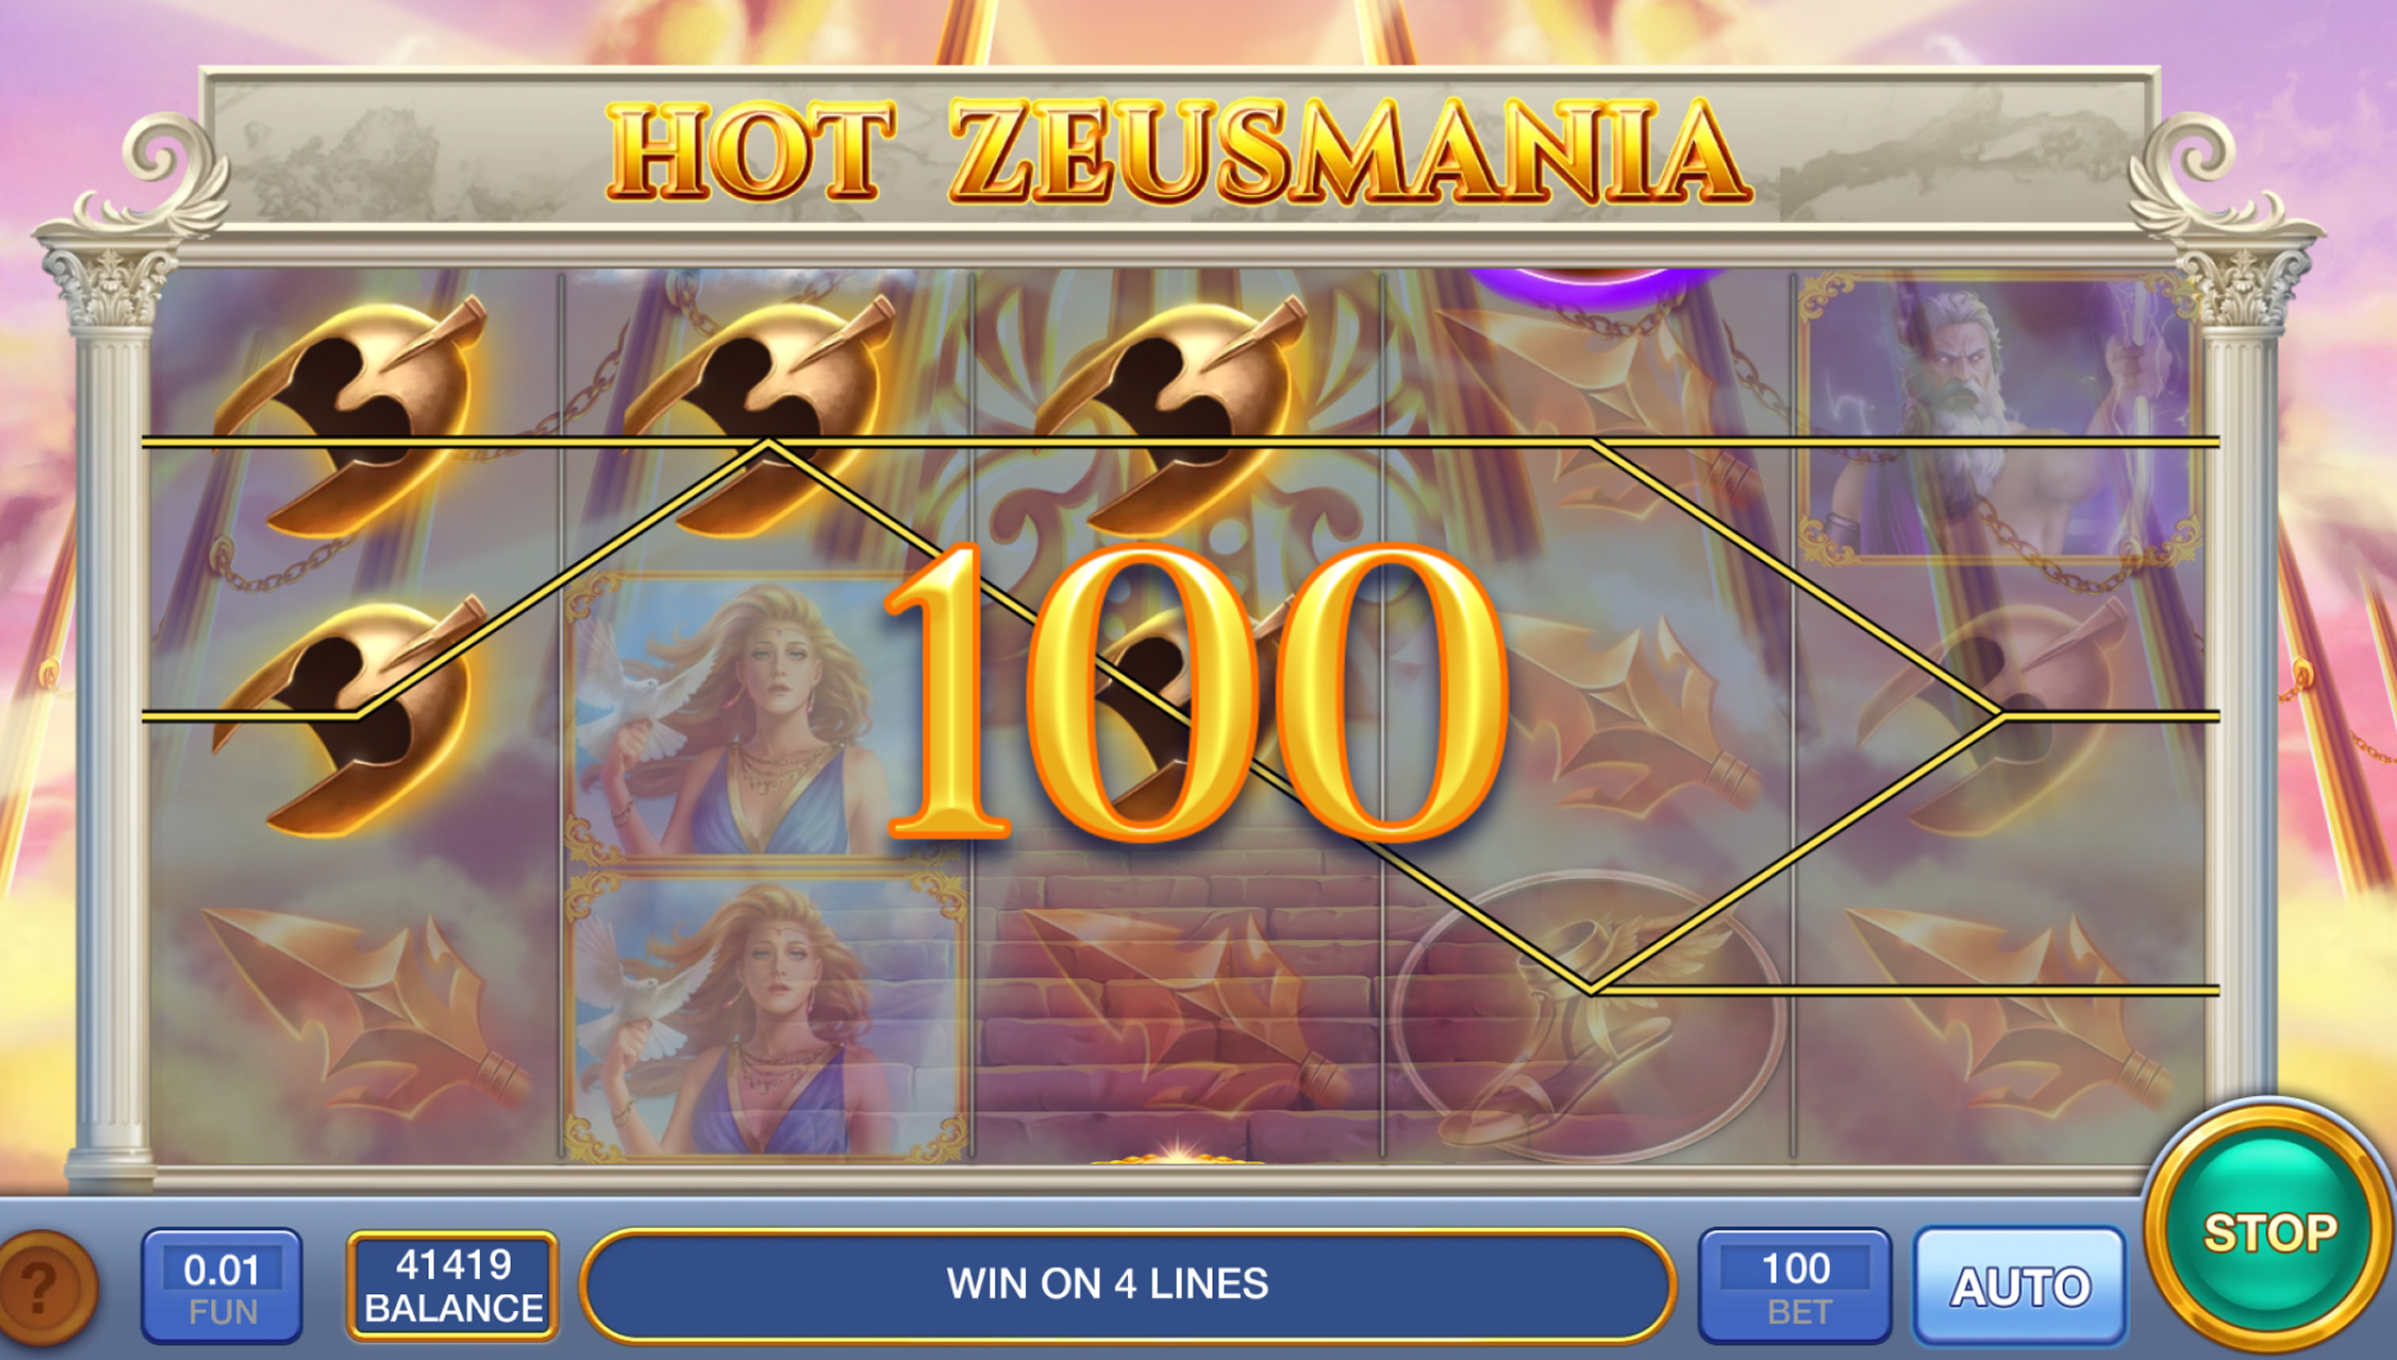The height and width of the screenshot is (1360, 2397).
Task: Click the big golden 100 win amount
Action: pos(1196,692)
